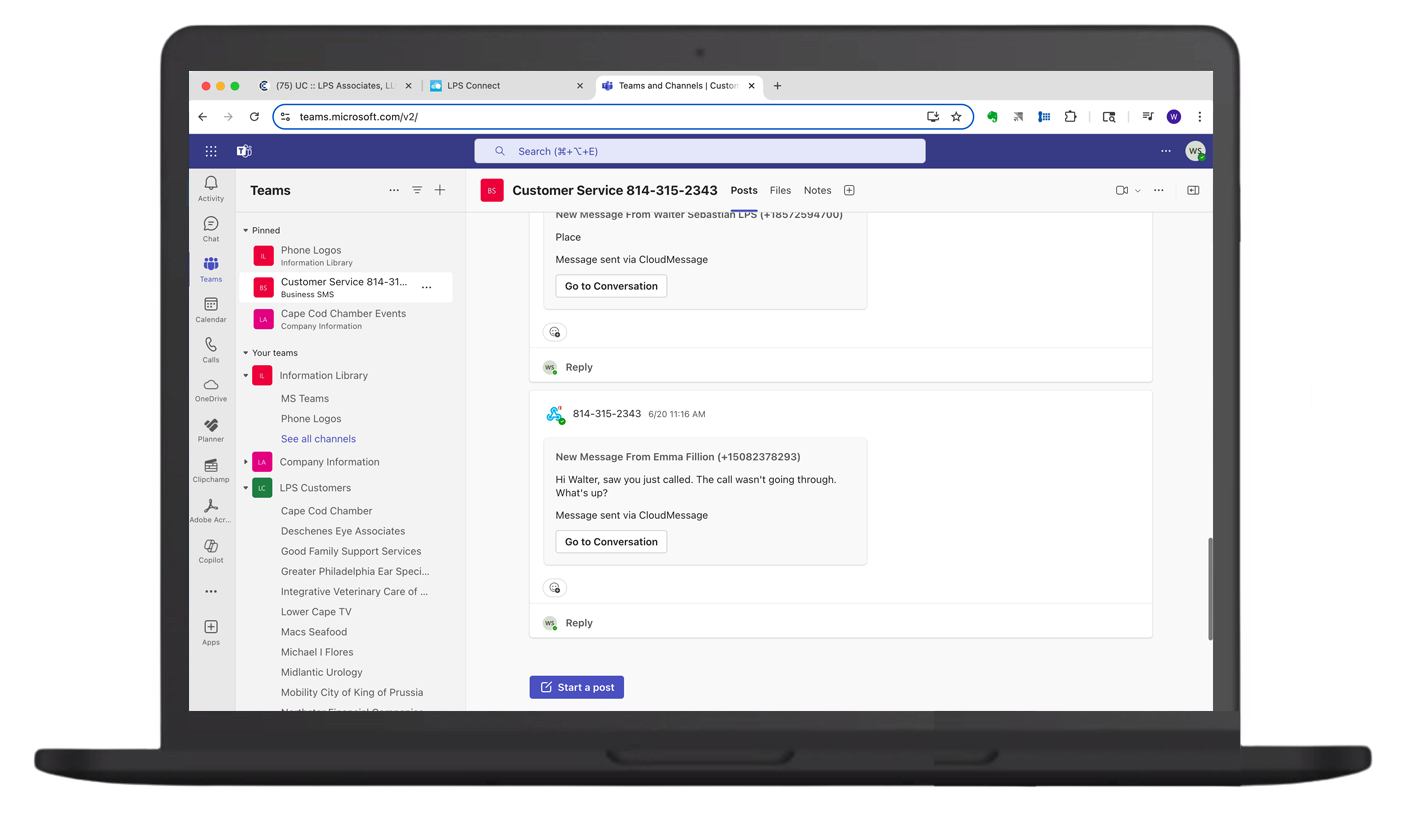Open settings and more ellipsis in header
The image size is (1406, 829).
tap(1166, 151)
